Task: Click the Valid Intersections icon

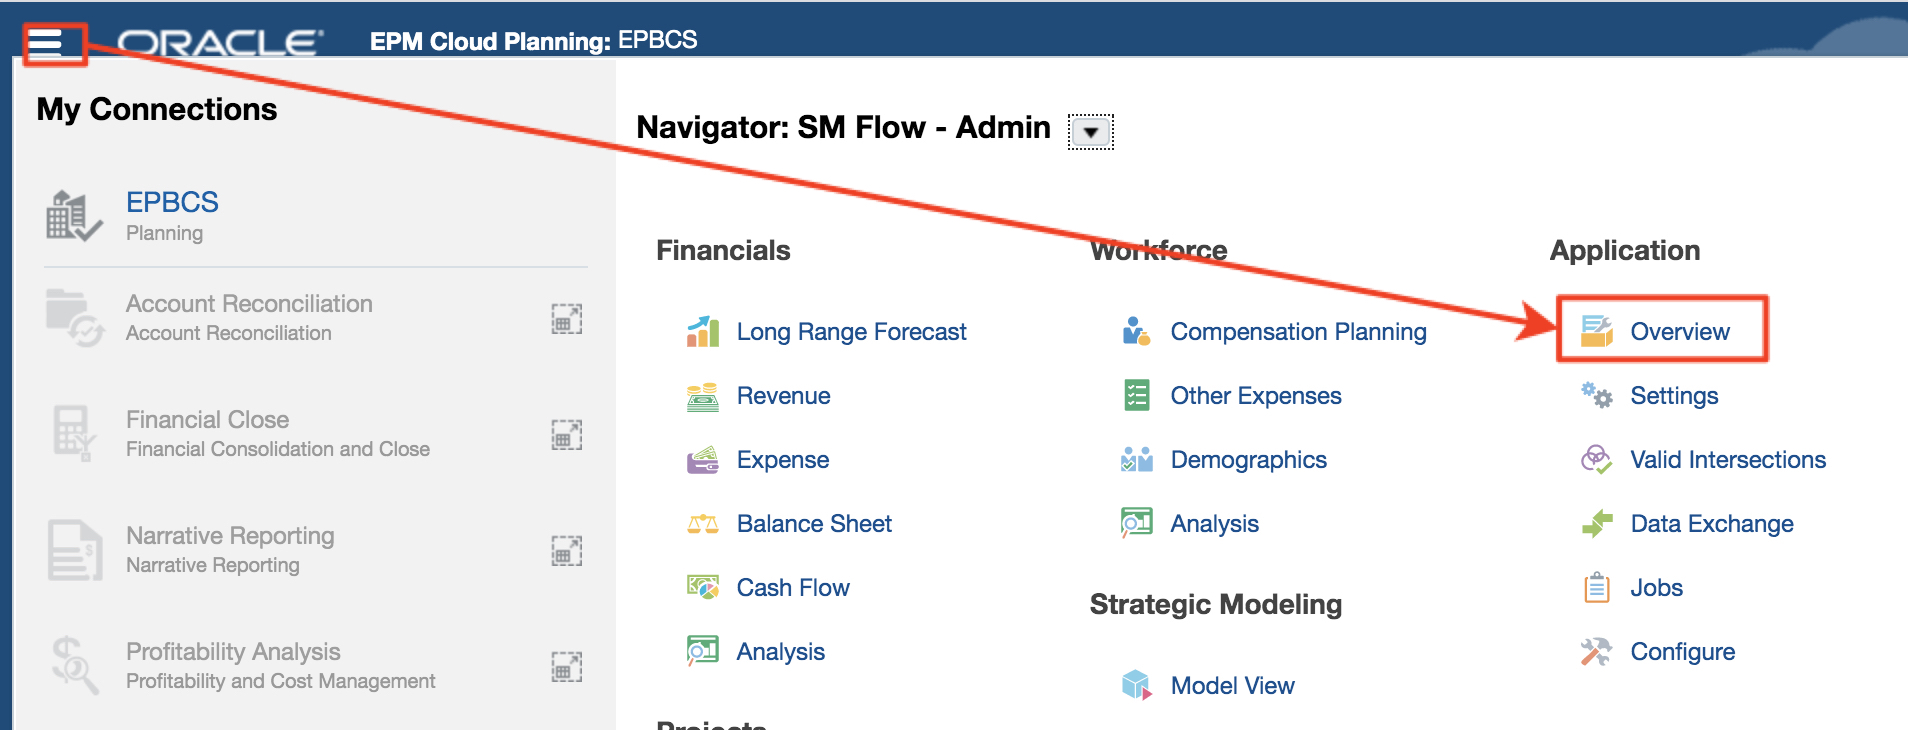Action: click(x=1596, y=460)
